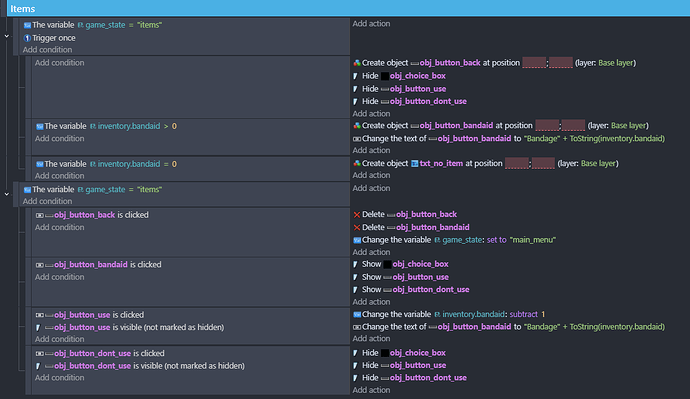The width and height of the screenshot is (690, 399).
Task: Click Add action below Hide obj_button_dont_use in first event
Action: [371, 113]
